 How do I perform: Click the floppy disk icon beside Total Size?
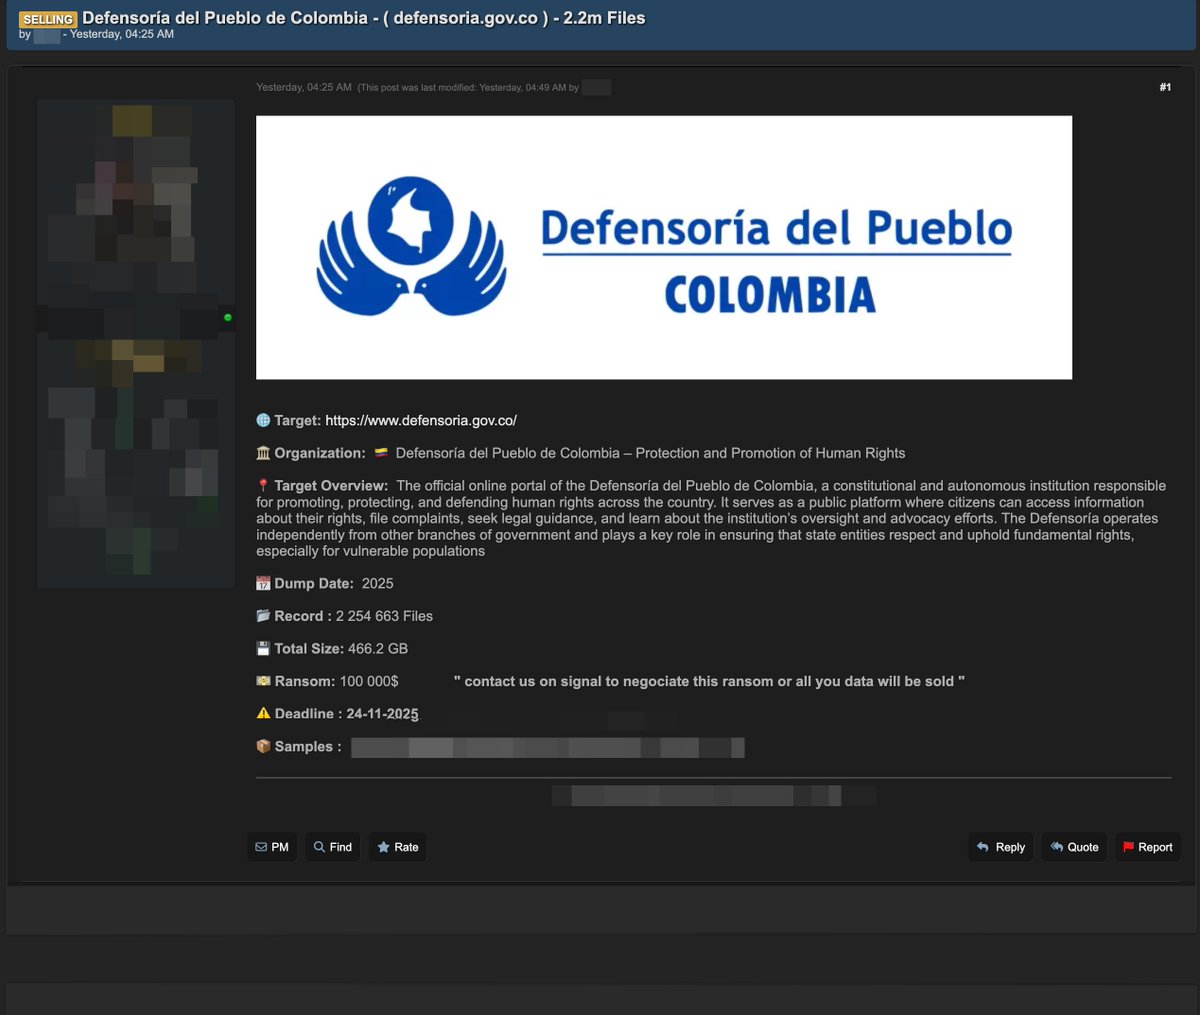[263, 648]
